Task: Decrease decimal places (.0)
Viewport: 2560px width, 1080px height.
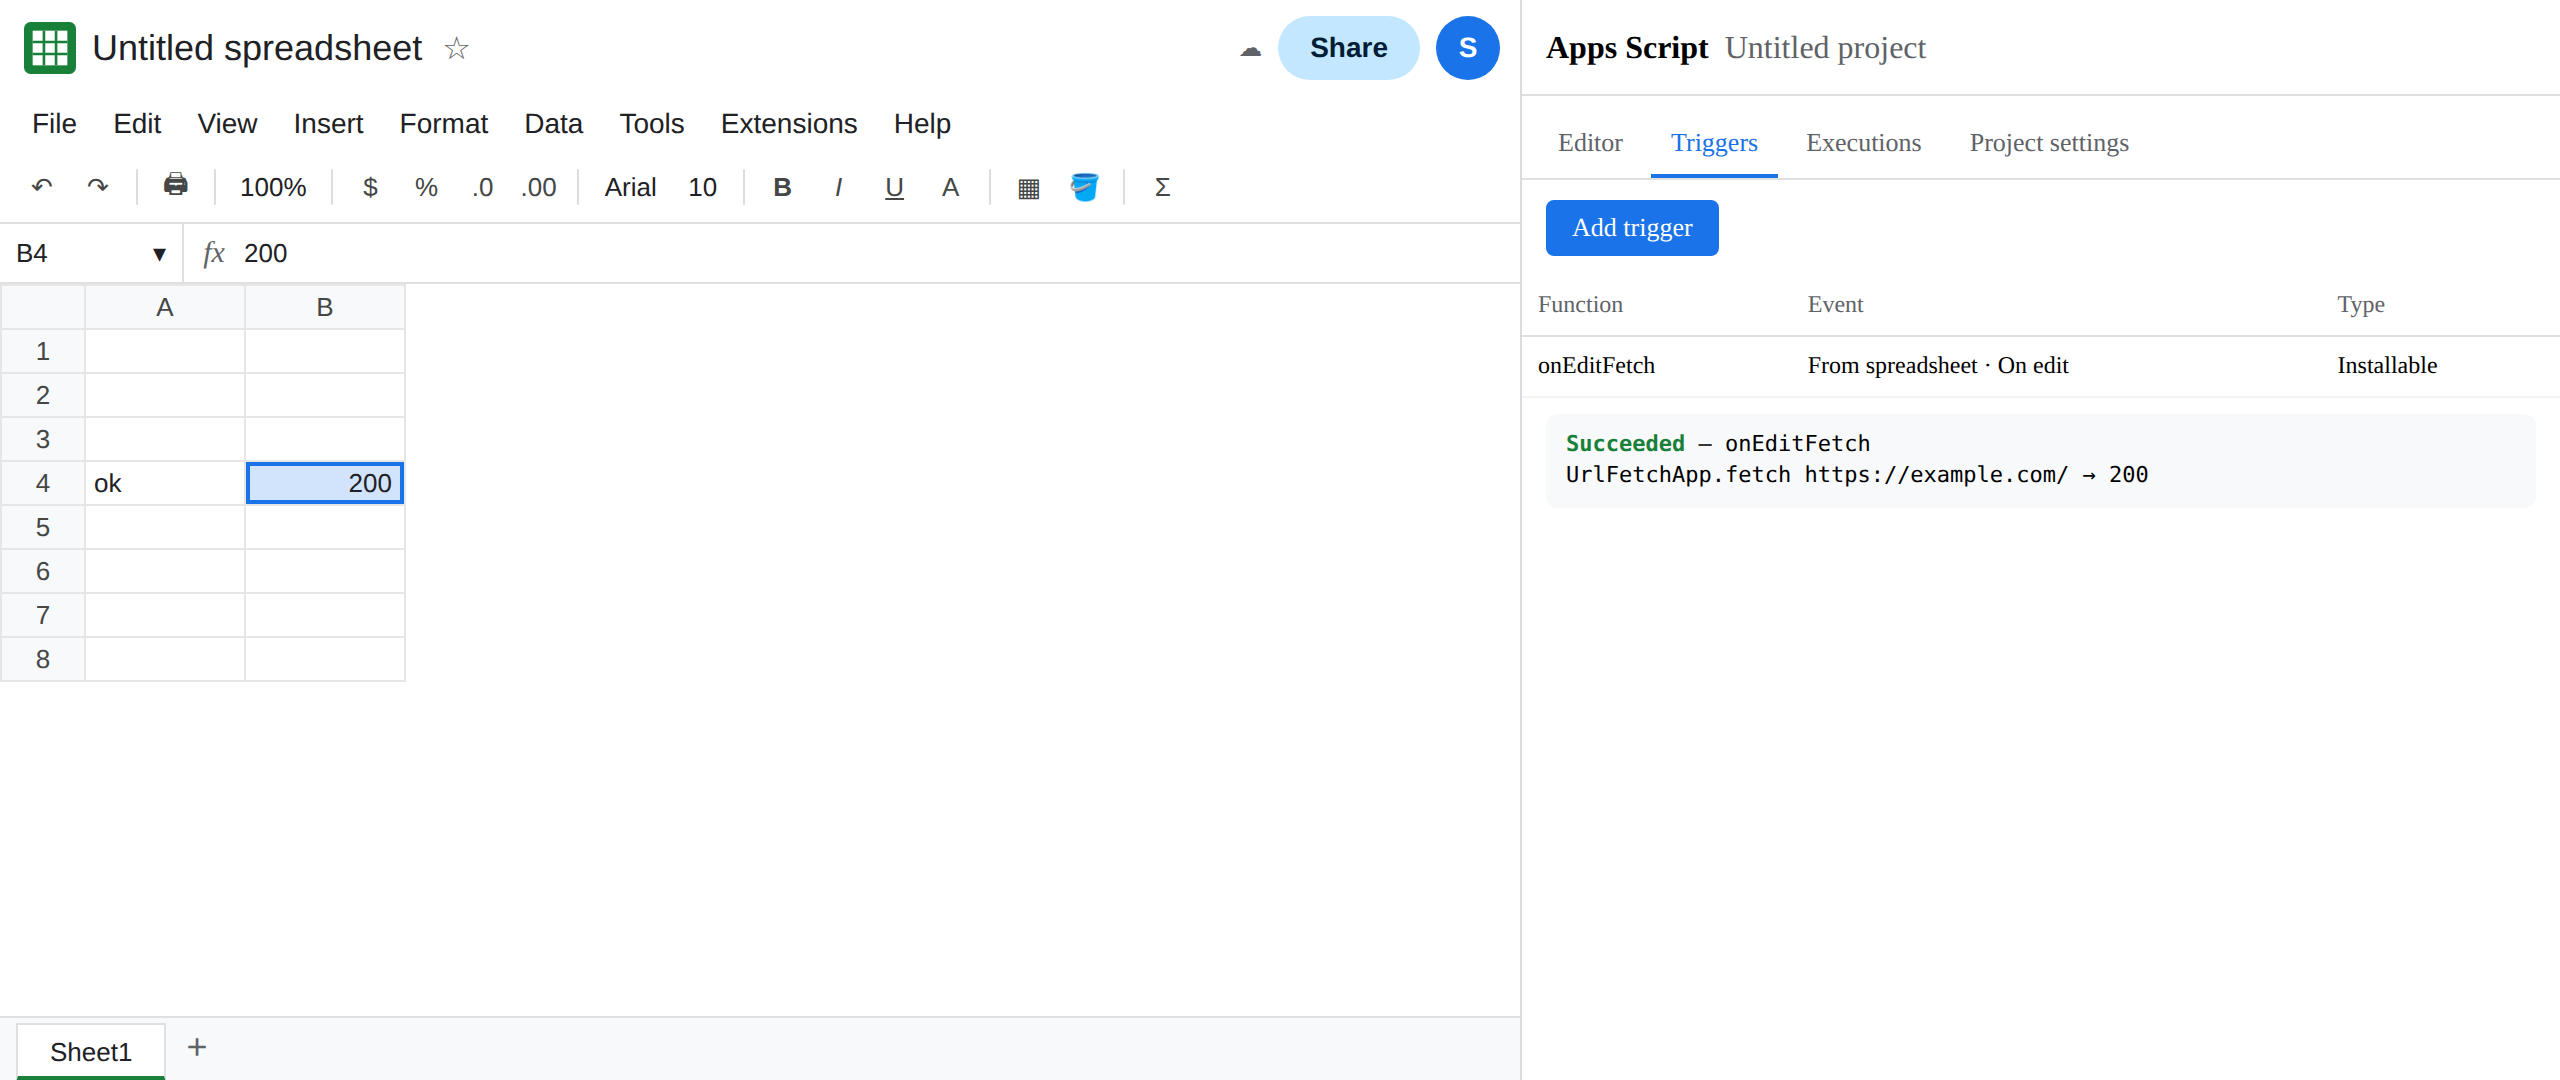Action: pos(482,187)
